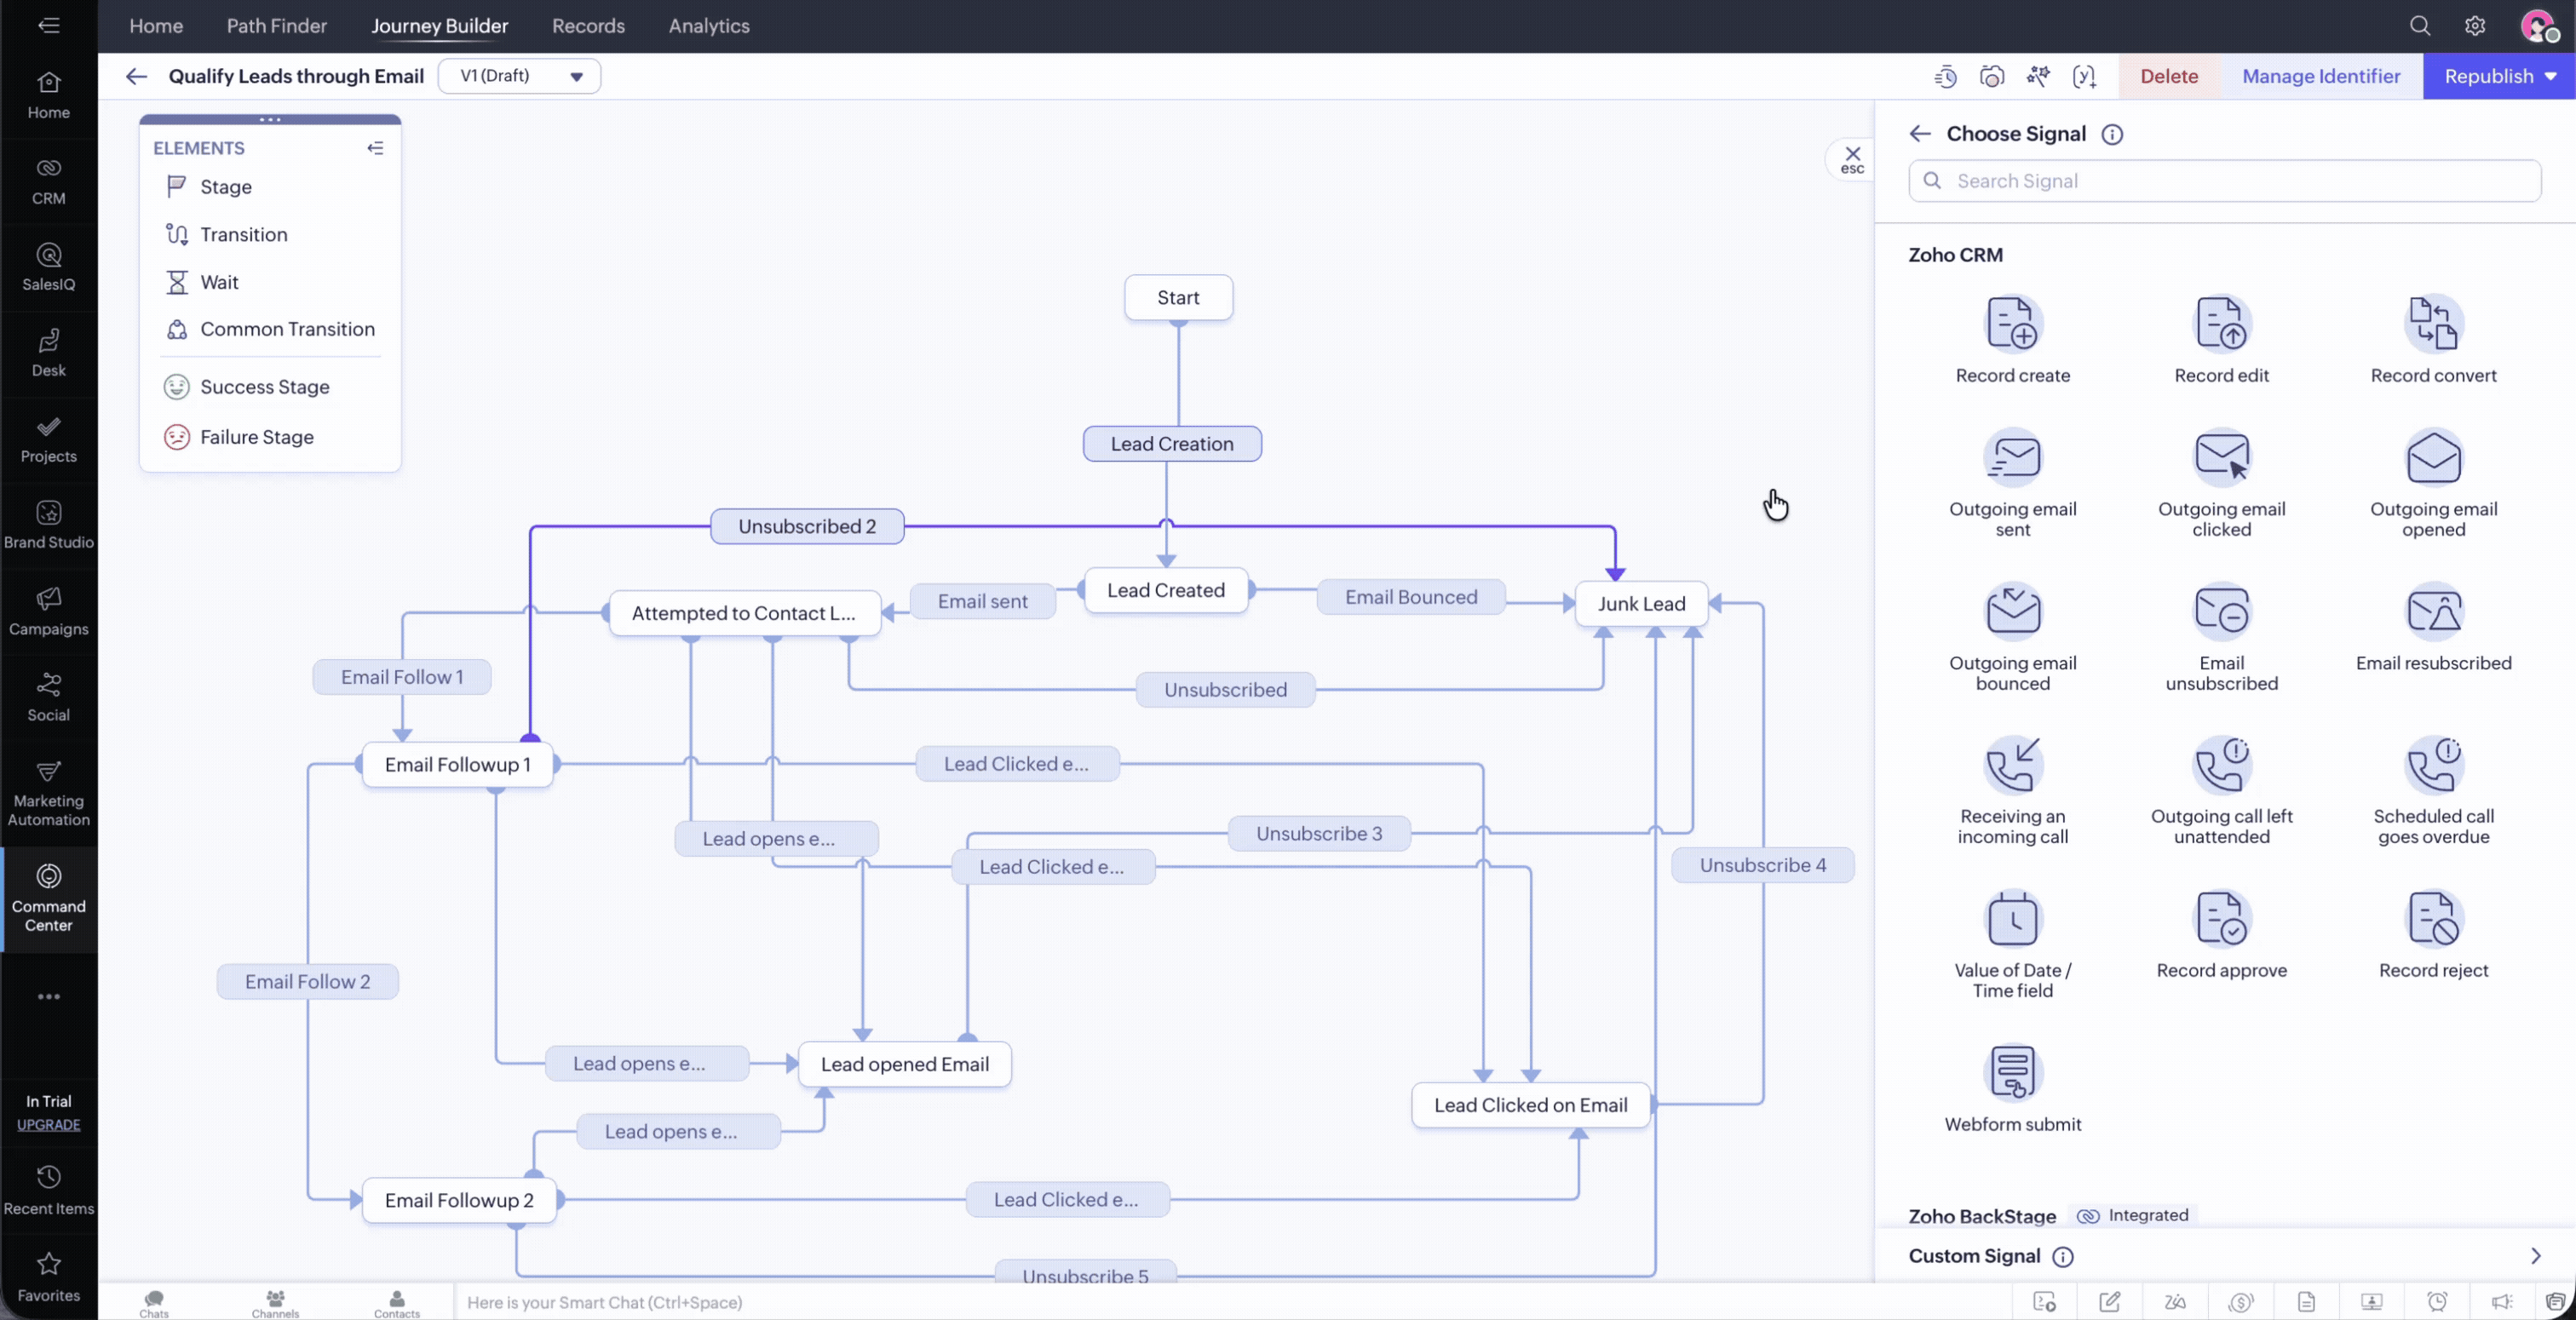Viewport: 2576px width, 1320px height.
Task: Expand the Custom Signal section
Action: [x=2534, y=1256]
